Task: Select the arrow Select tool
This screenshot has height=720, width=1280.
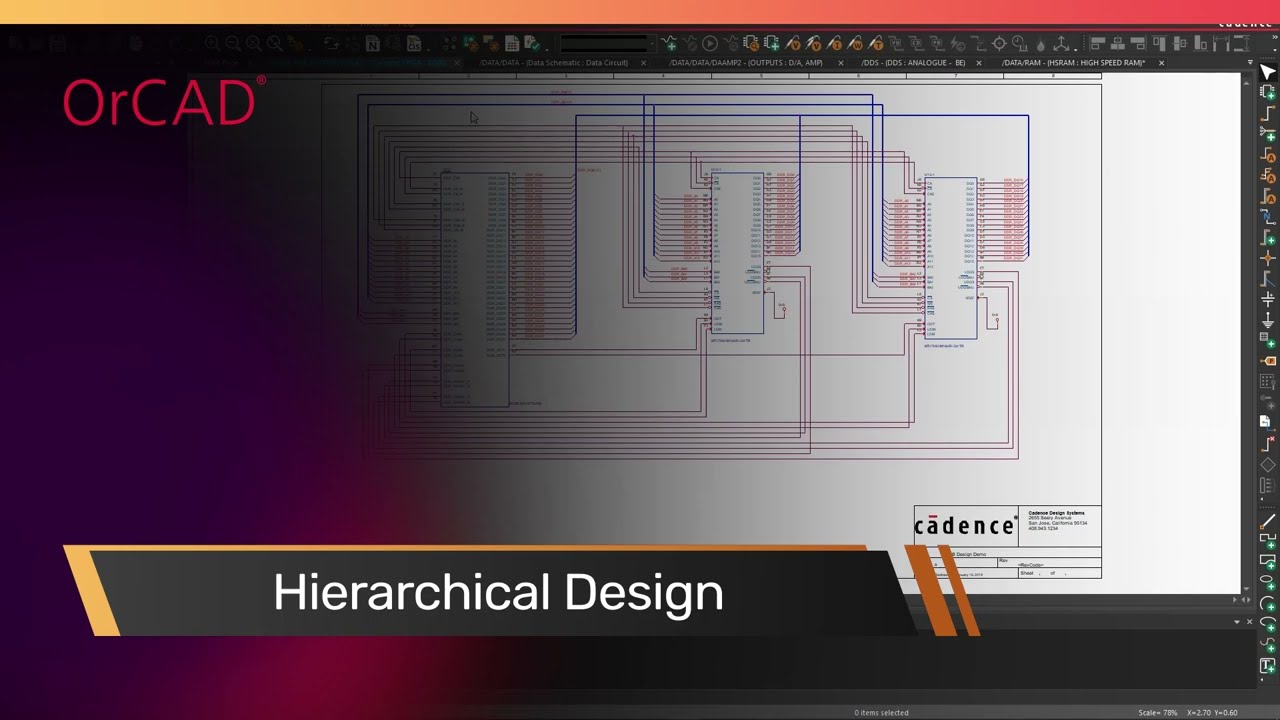Action: [1268, 72]
